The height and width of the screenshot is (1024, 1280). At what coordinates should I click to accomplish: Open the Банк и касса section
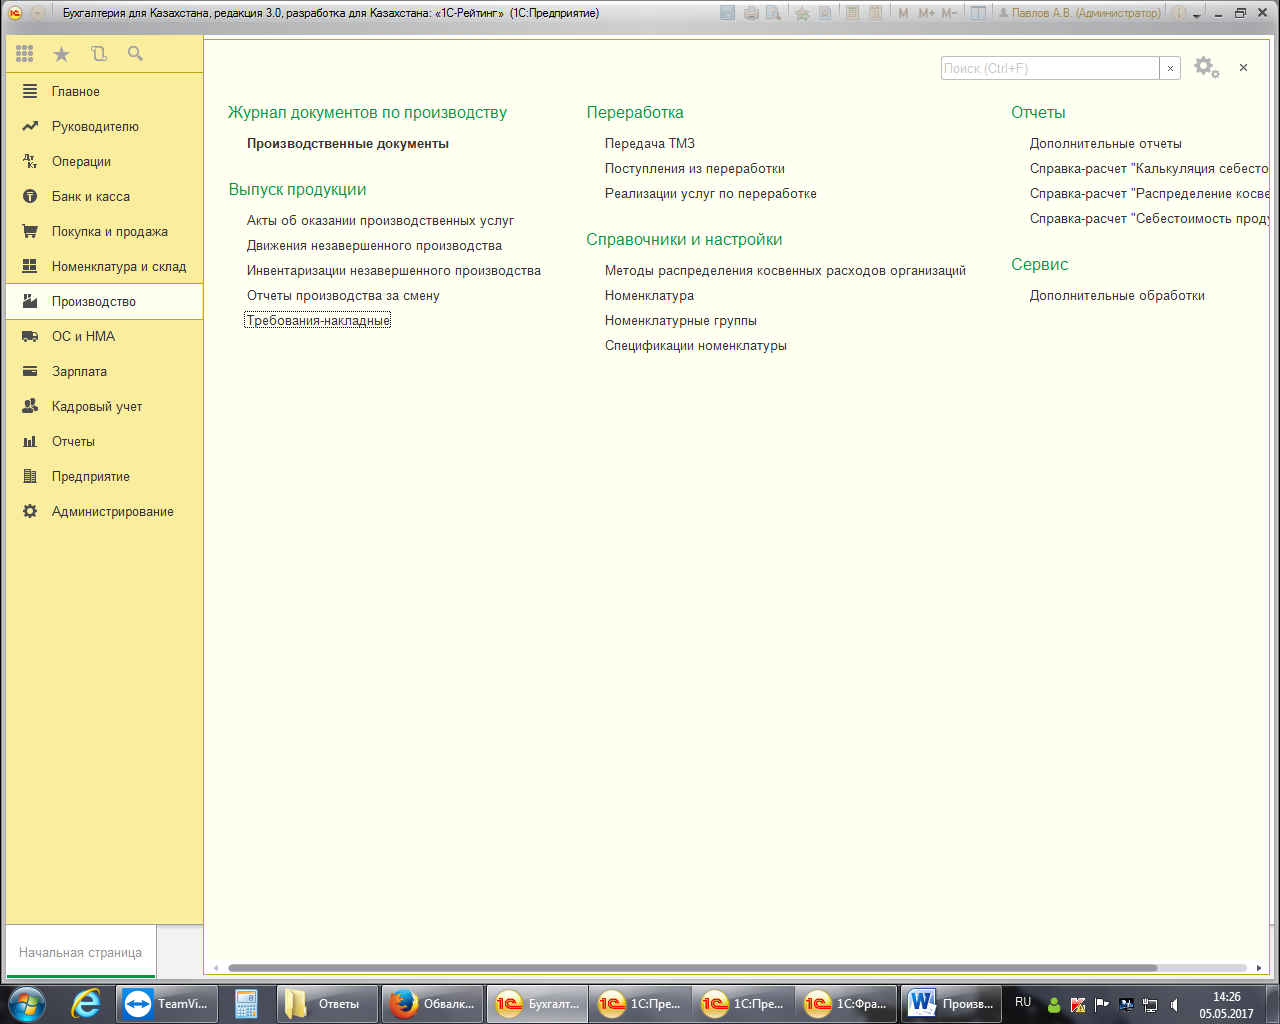click(x=104, y=196)
